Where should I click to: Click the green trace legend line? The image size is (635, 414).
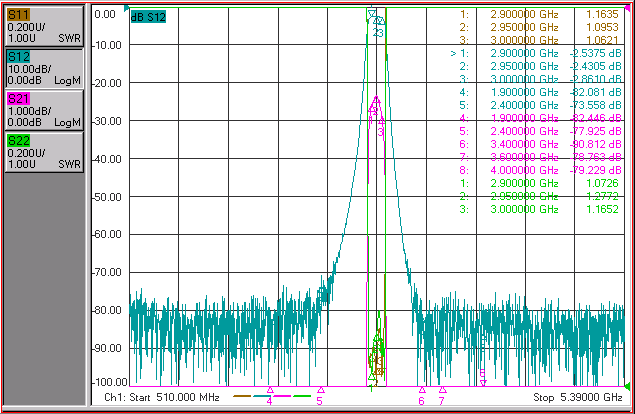[302, 396]
